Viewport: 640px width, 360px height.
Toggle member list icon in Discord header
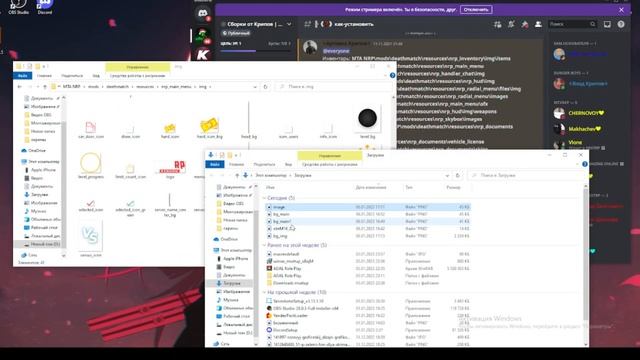click(x=538, y=24)
